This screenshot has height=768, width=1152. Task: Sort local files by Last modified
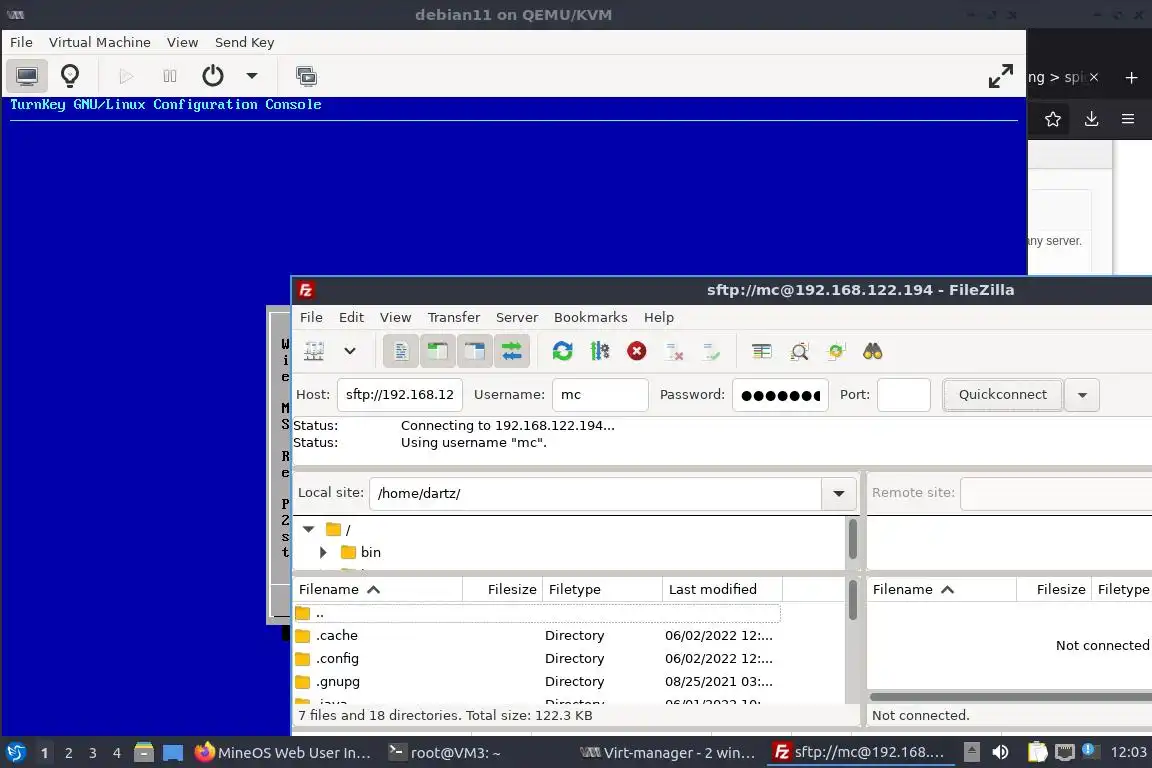pyautogui.click(x=722, y=589)
